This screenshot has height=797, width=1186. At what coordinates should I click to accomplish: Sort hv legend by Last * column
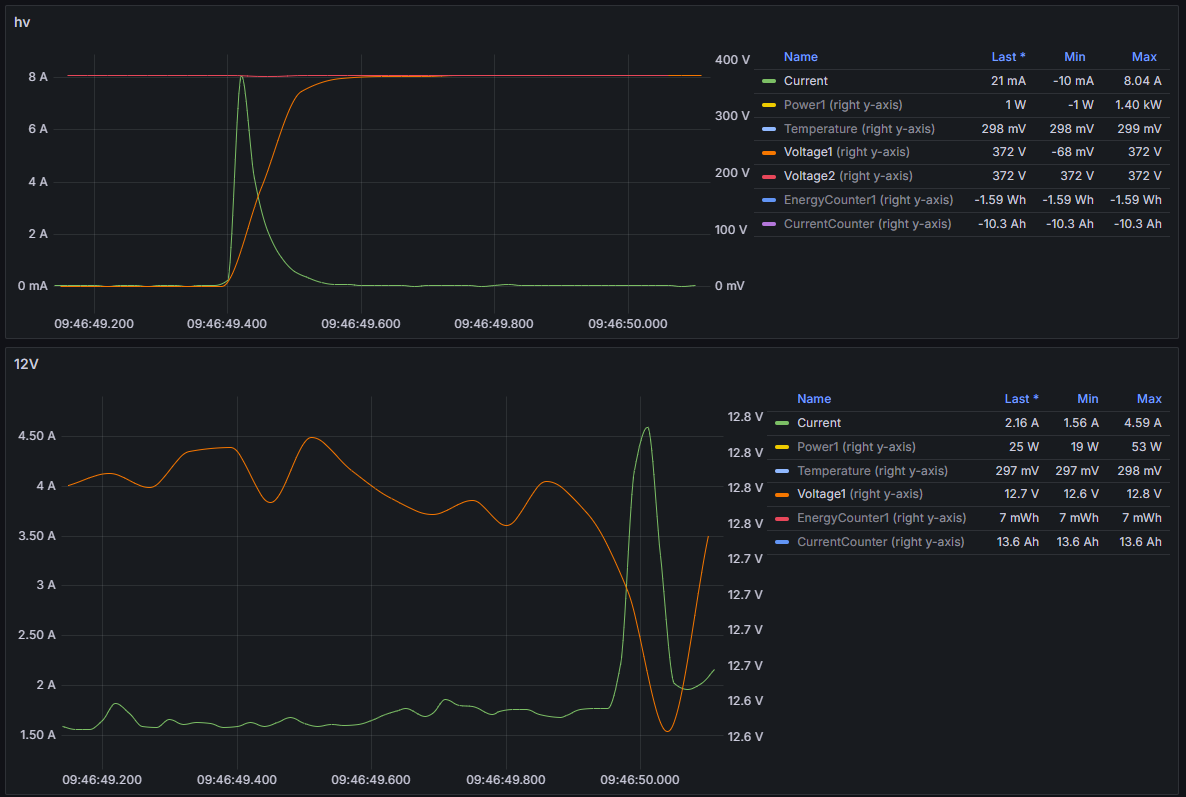click(1008, 57)
